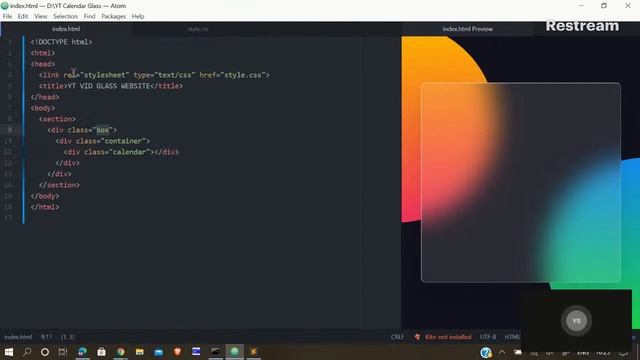The image size is (640, 360).
Task: Open the Mail app in taskbar
Action: click(158, 352)
